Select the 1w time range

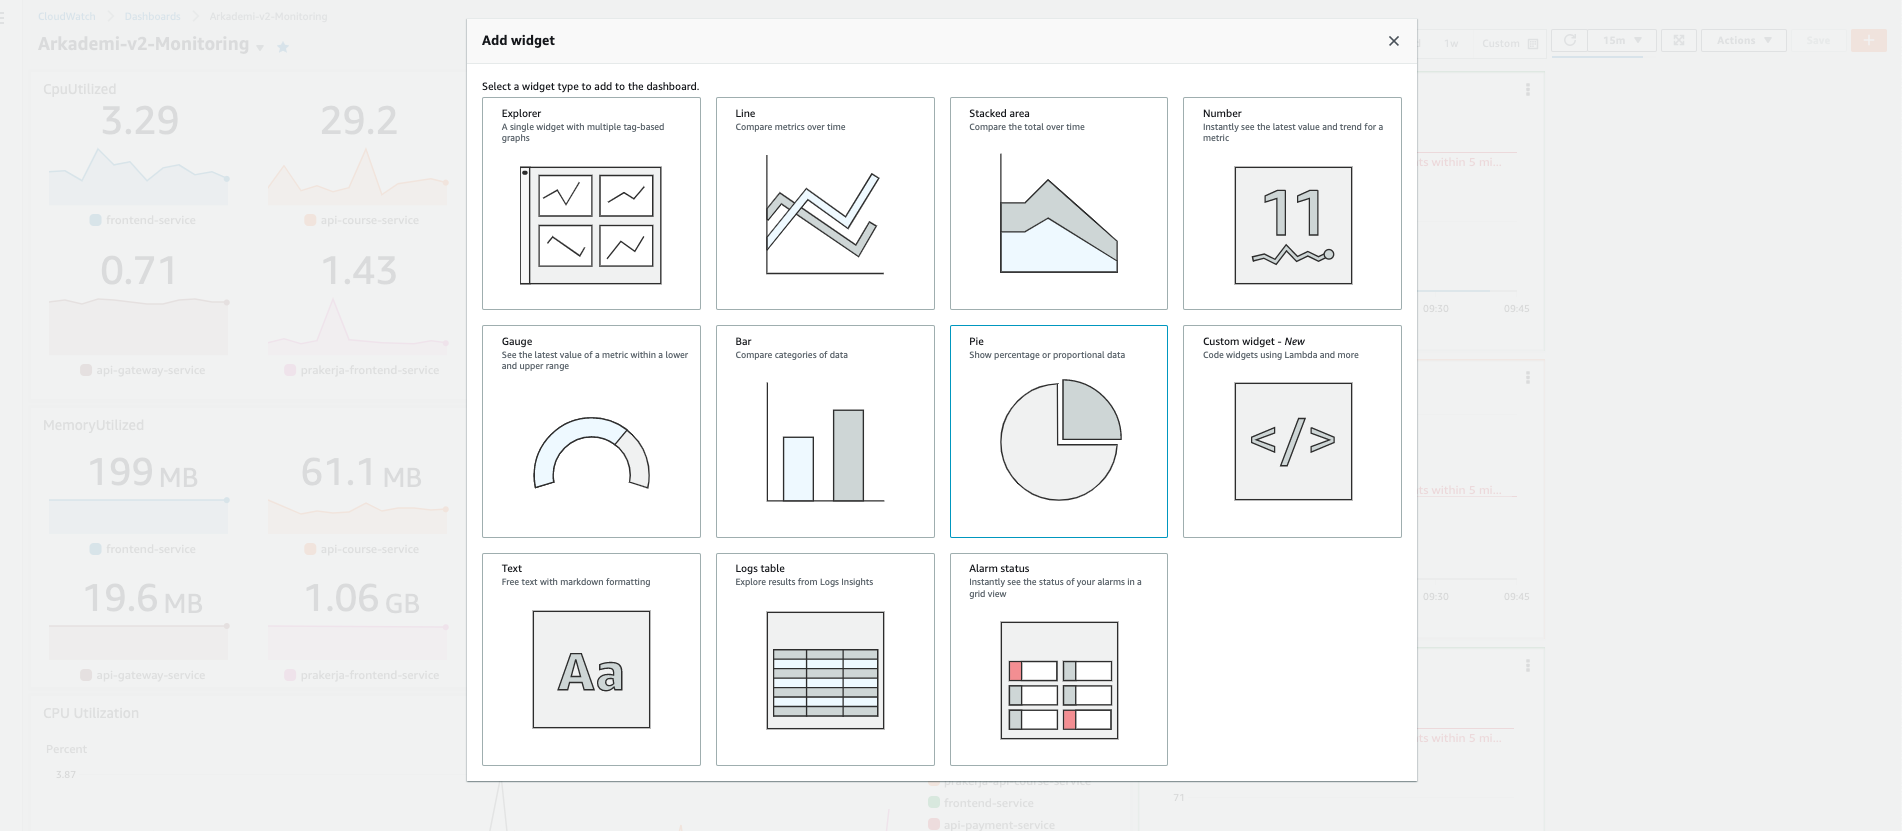[1451, 43]
